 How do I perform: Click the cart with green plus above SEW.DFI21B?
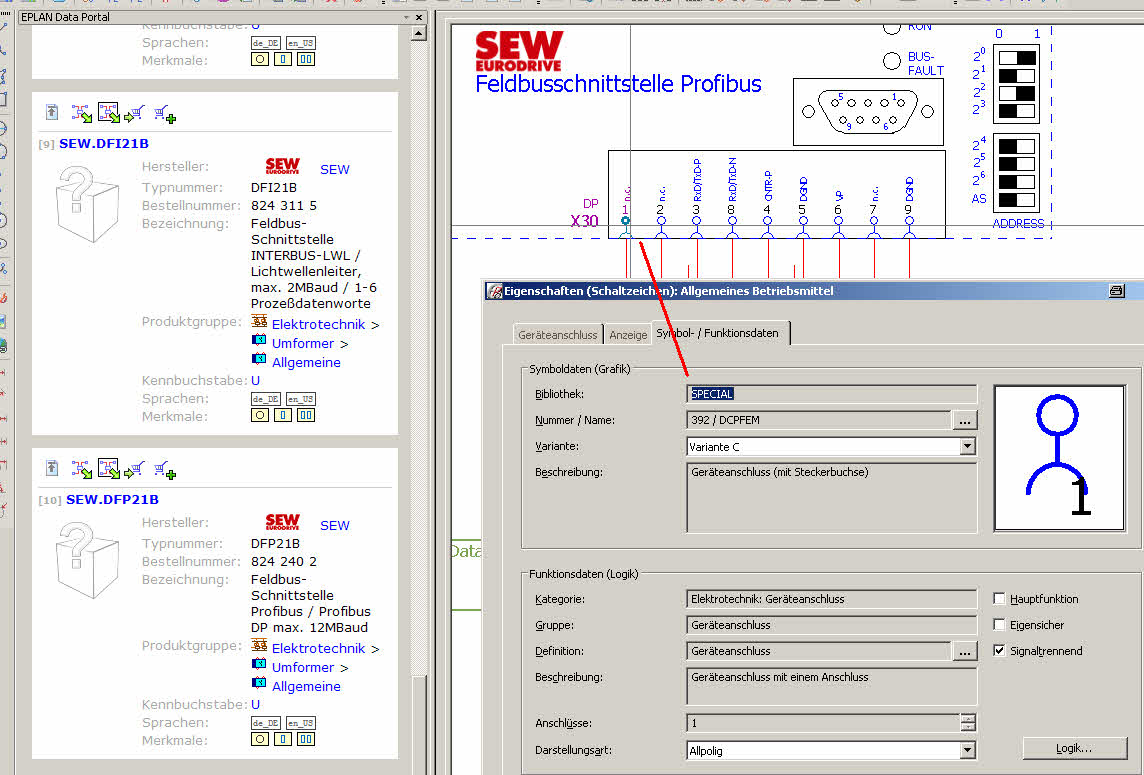[x=165, y=114]
